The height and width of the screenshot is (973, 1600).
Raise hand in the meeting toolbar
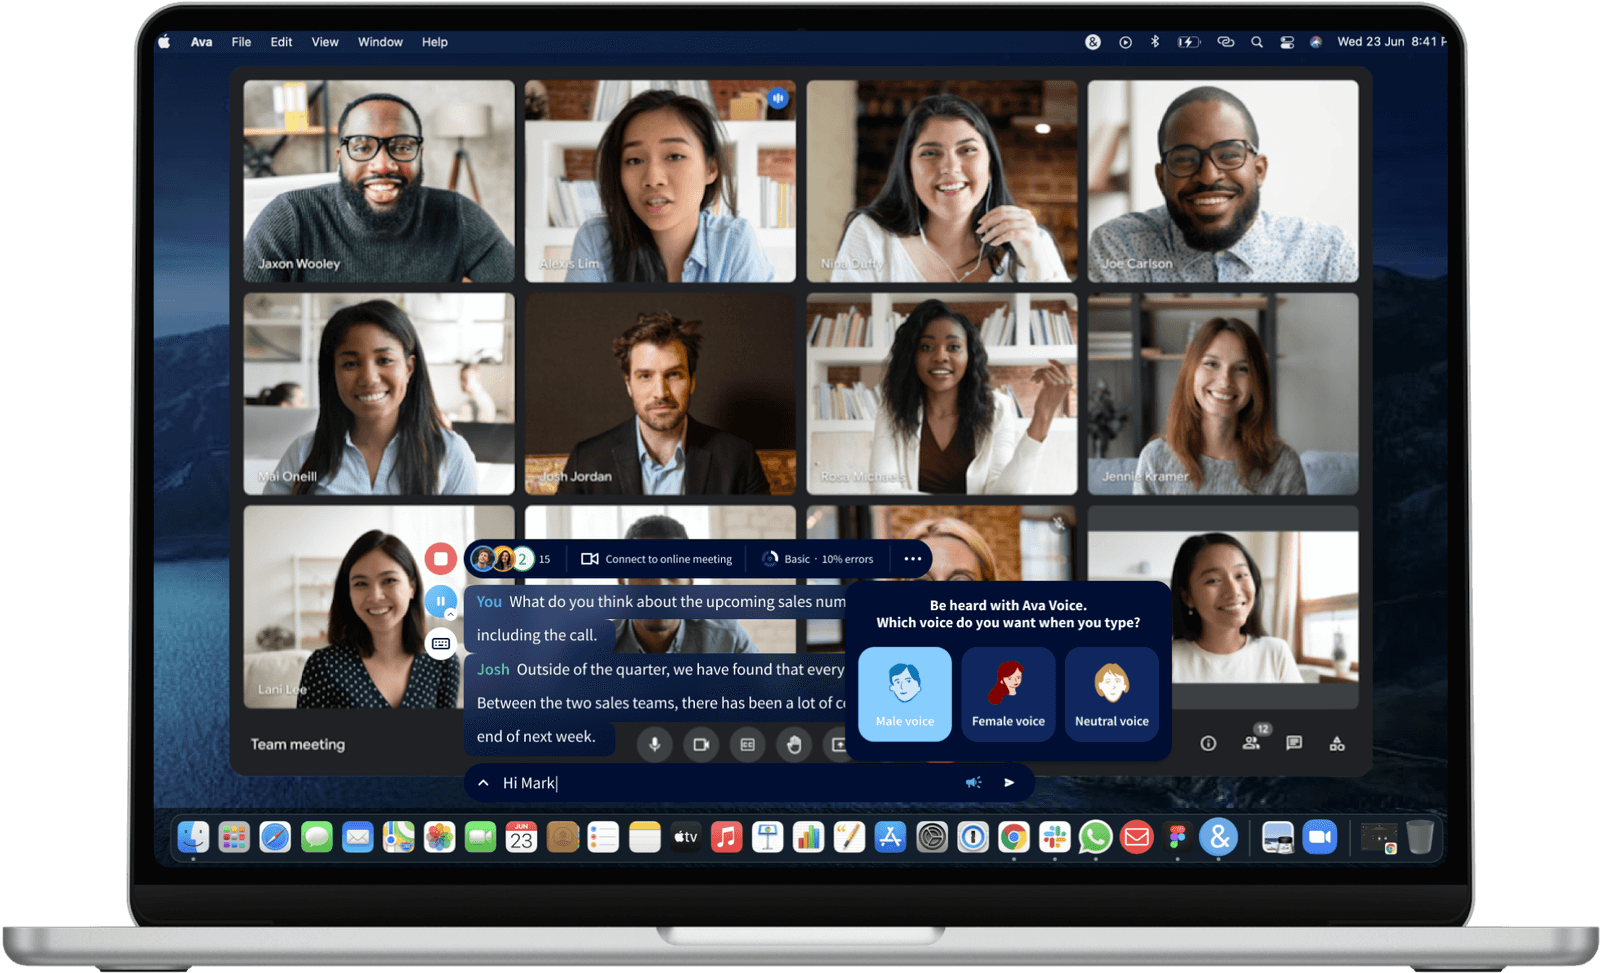coord(794,744)
